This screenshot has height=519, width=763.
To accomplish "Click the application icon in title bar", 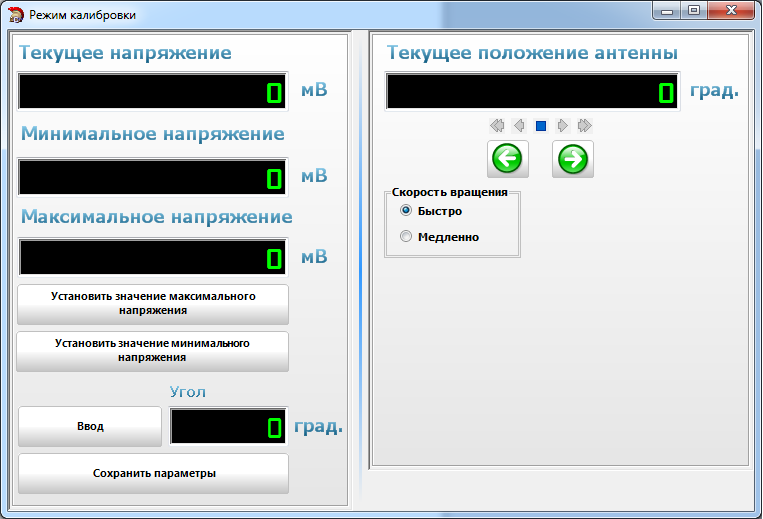I will 16,15.
